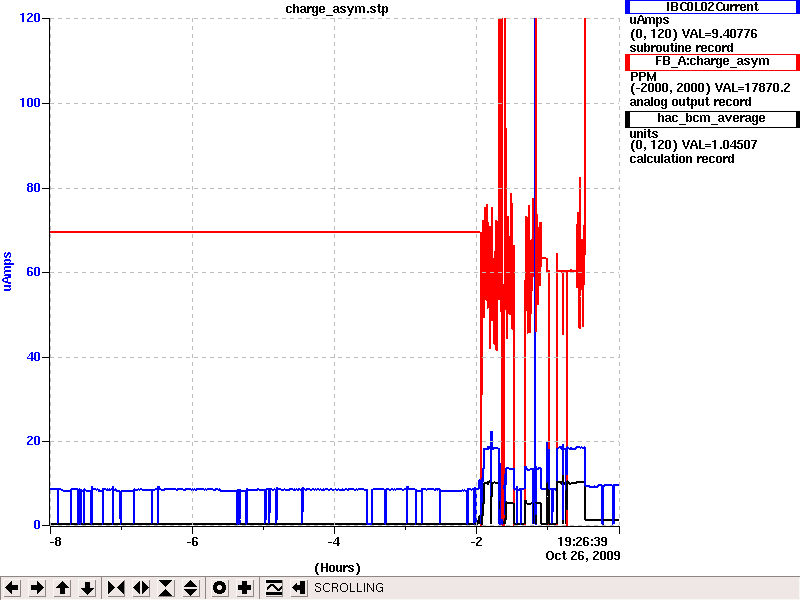Click the plus sign toolbar icon
The image size is (800, 600).
pyautogui.click(x=244, y=588)
